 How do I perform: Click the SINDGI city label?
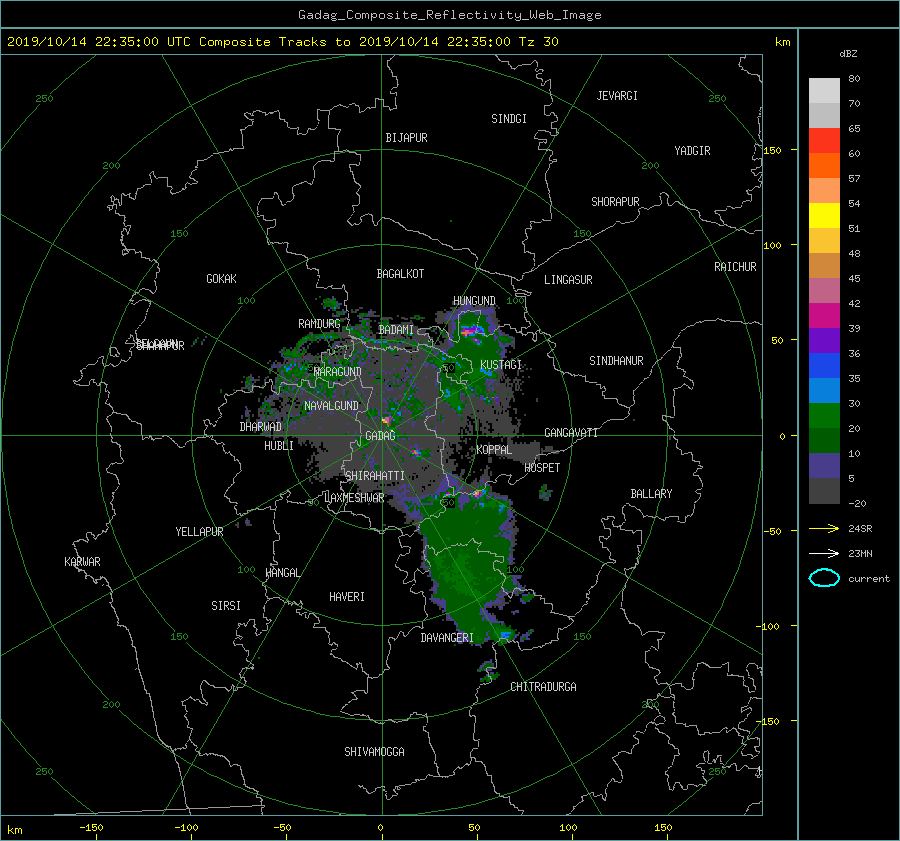click(509, 119)
